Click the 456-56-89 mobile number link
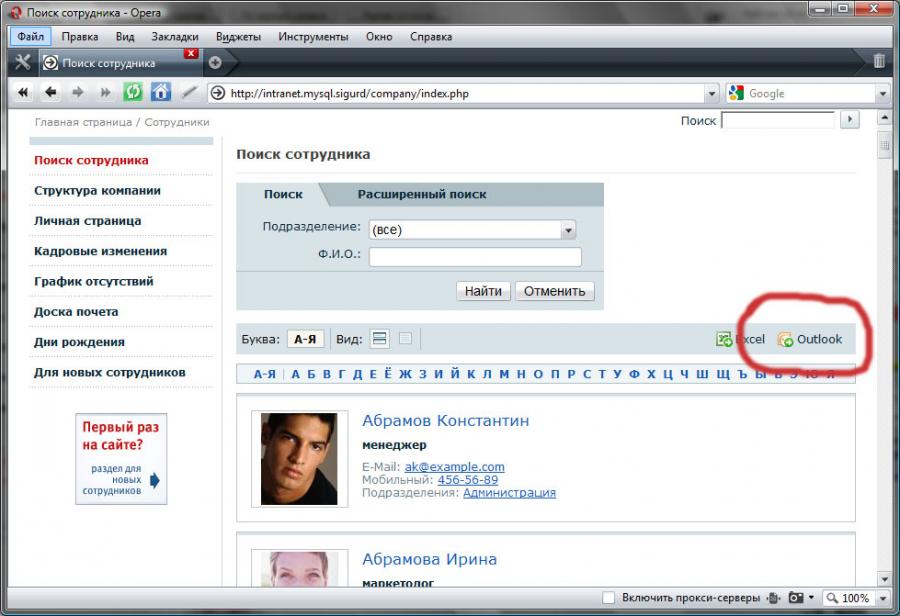This screenshot has width=900, height=616. click(468, 480)
